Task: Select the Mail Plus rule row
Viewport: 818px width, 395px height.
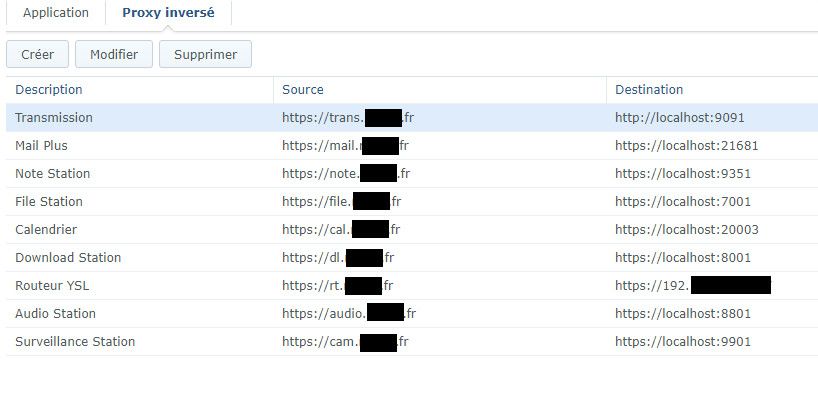Action: [x=412, y=146]
